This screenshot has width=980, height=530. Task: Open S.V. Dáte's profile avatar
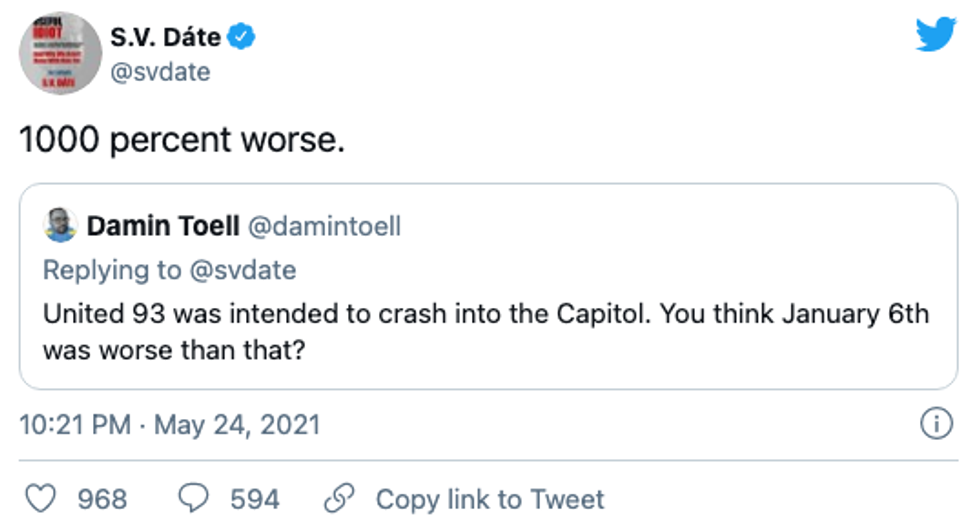click(60, 53)
